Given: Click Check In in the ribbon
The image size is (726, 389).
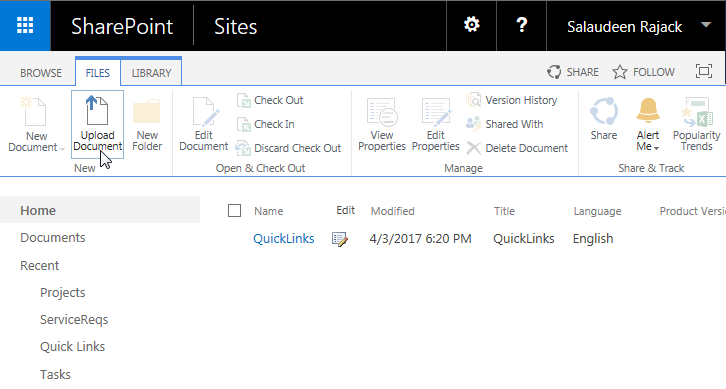Looking at the screenshot, I should coord(265,124).
